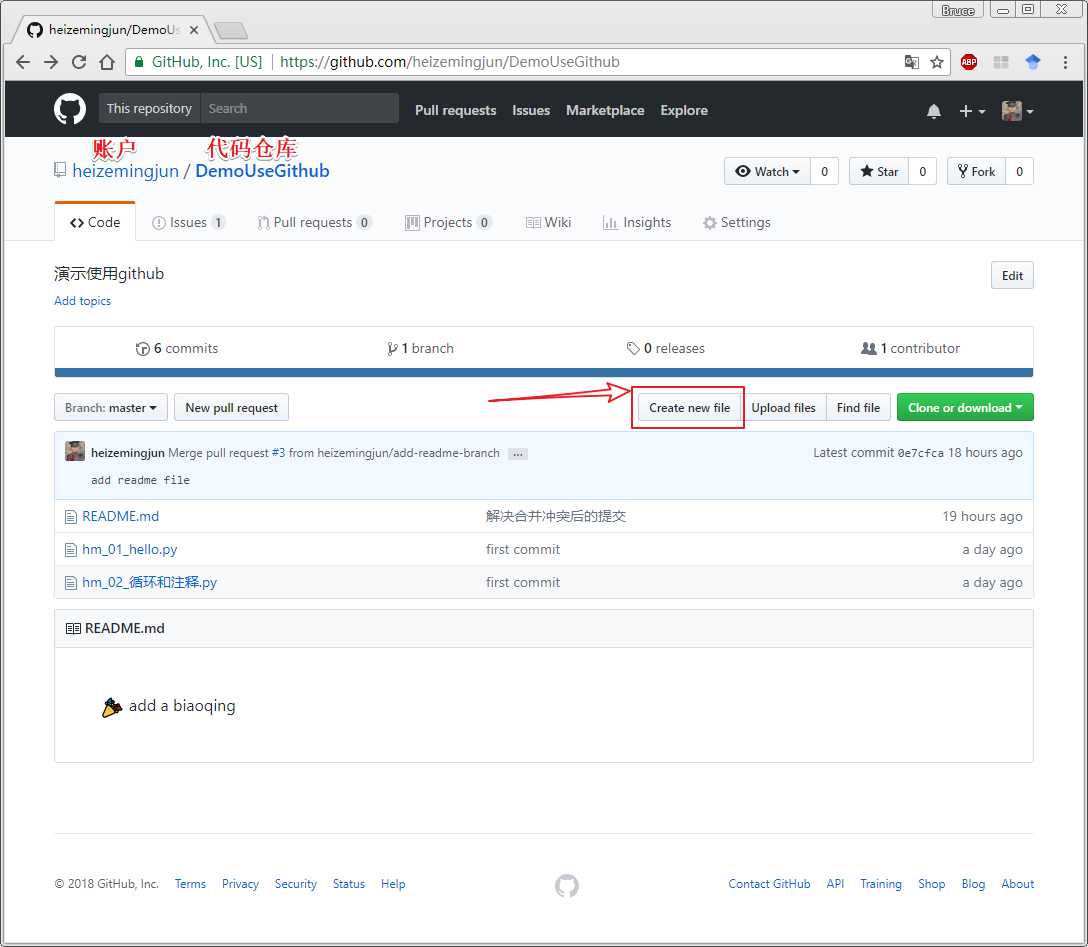
Task: Click the hm_01_hello.py file icon
Action: coord(70,550)
